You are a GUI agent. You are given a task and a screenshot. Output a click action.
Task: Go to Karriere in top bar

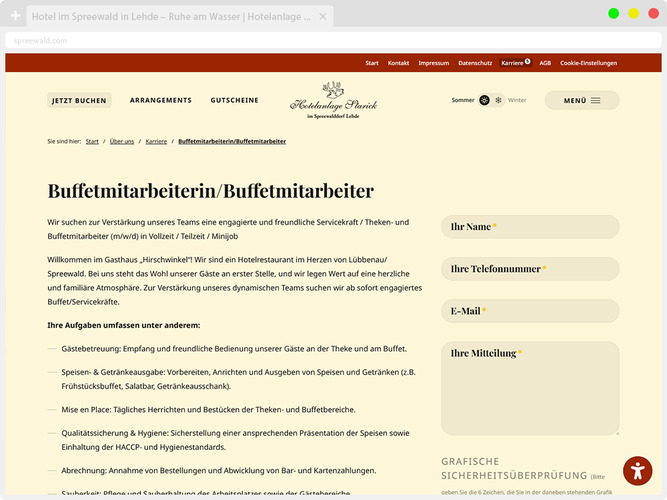[x=513, y=63]
